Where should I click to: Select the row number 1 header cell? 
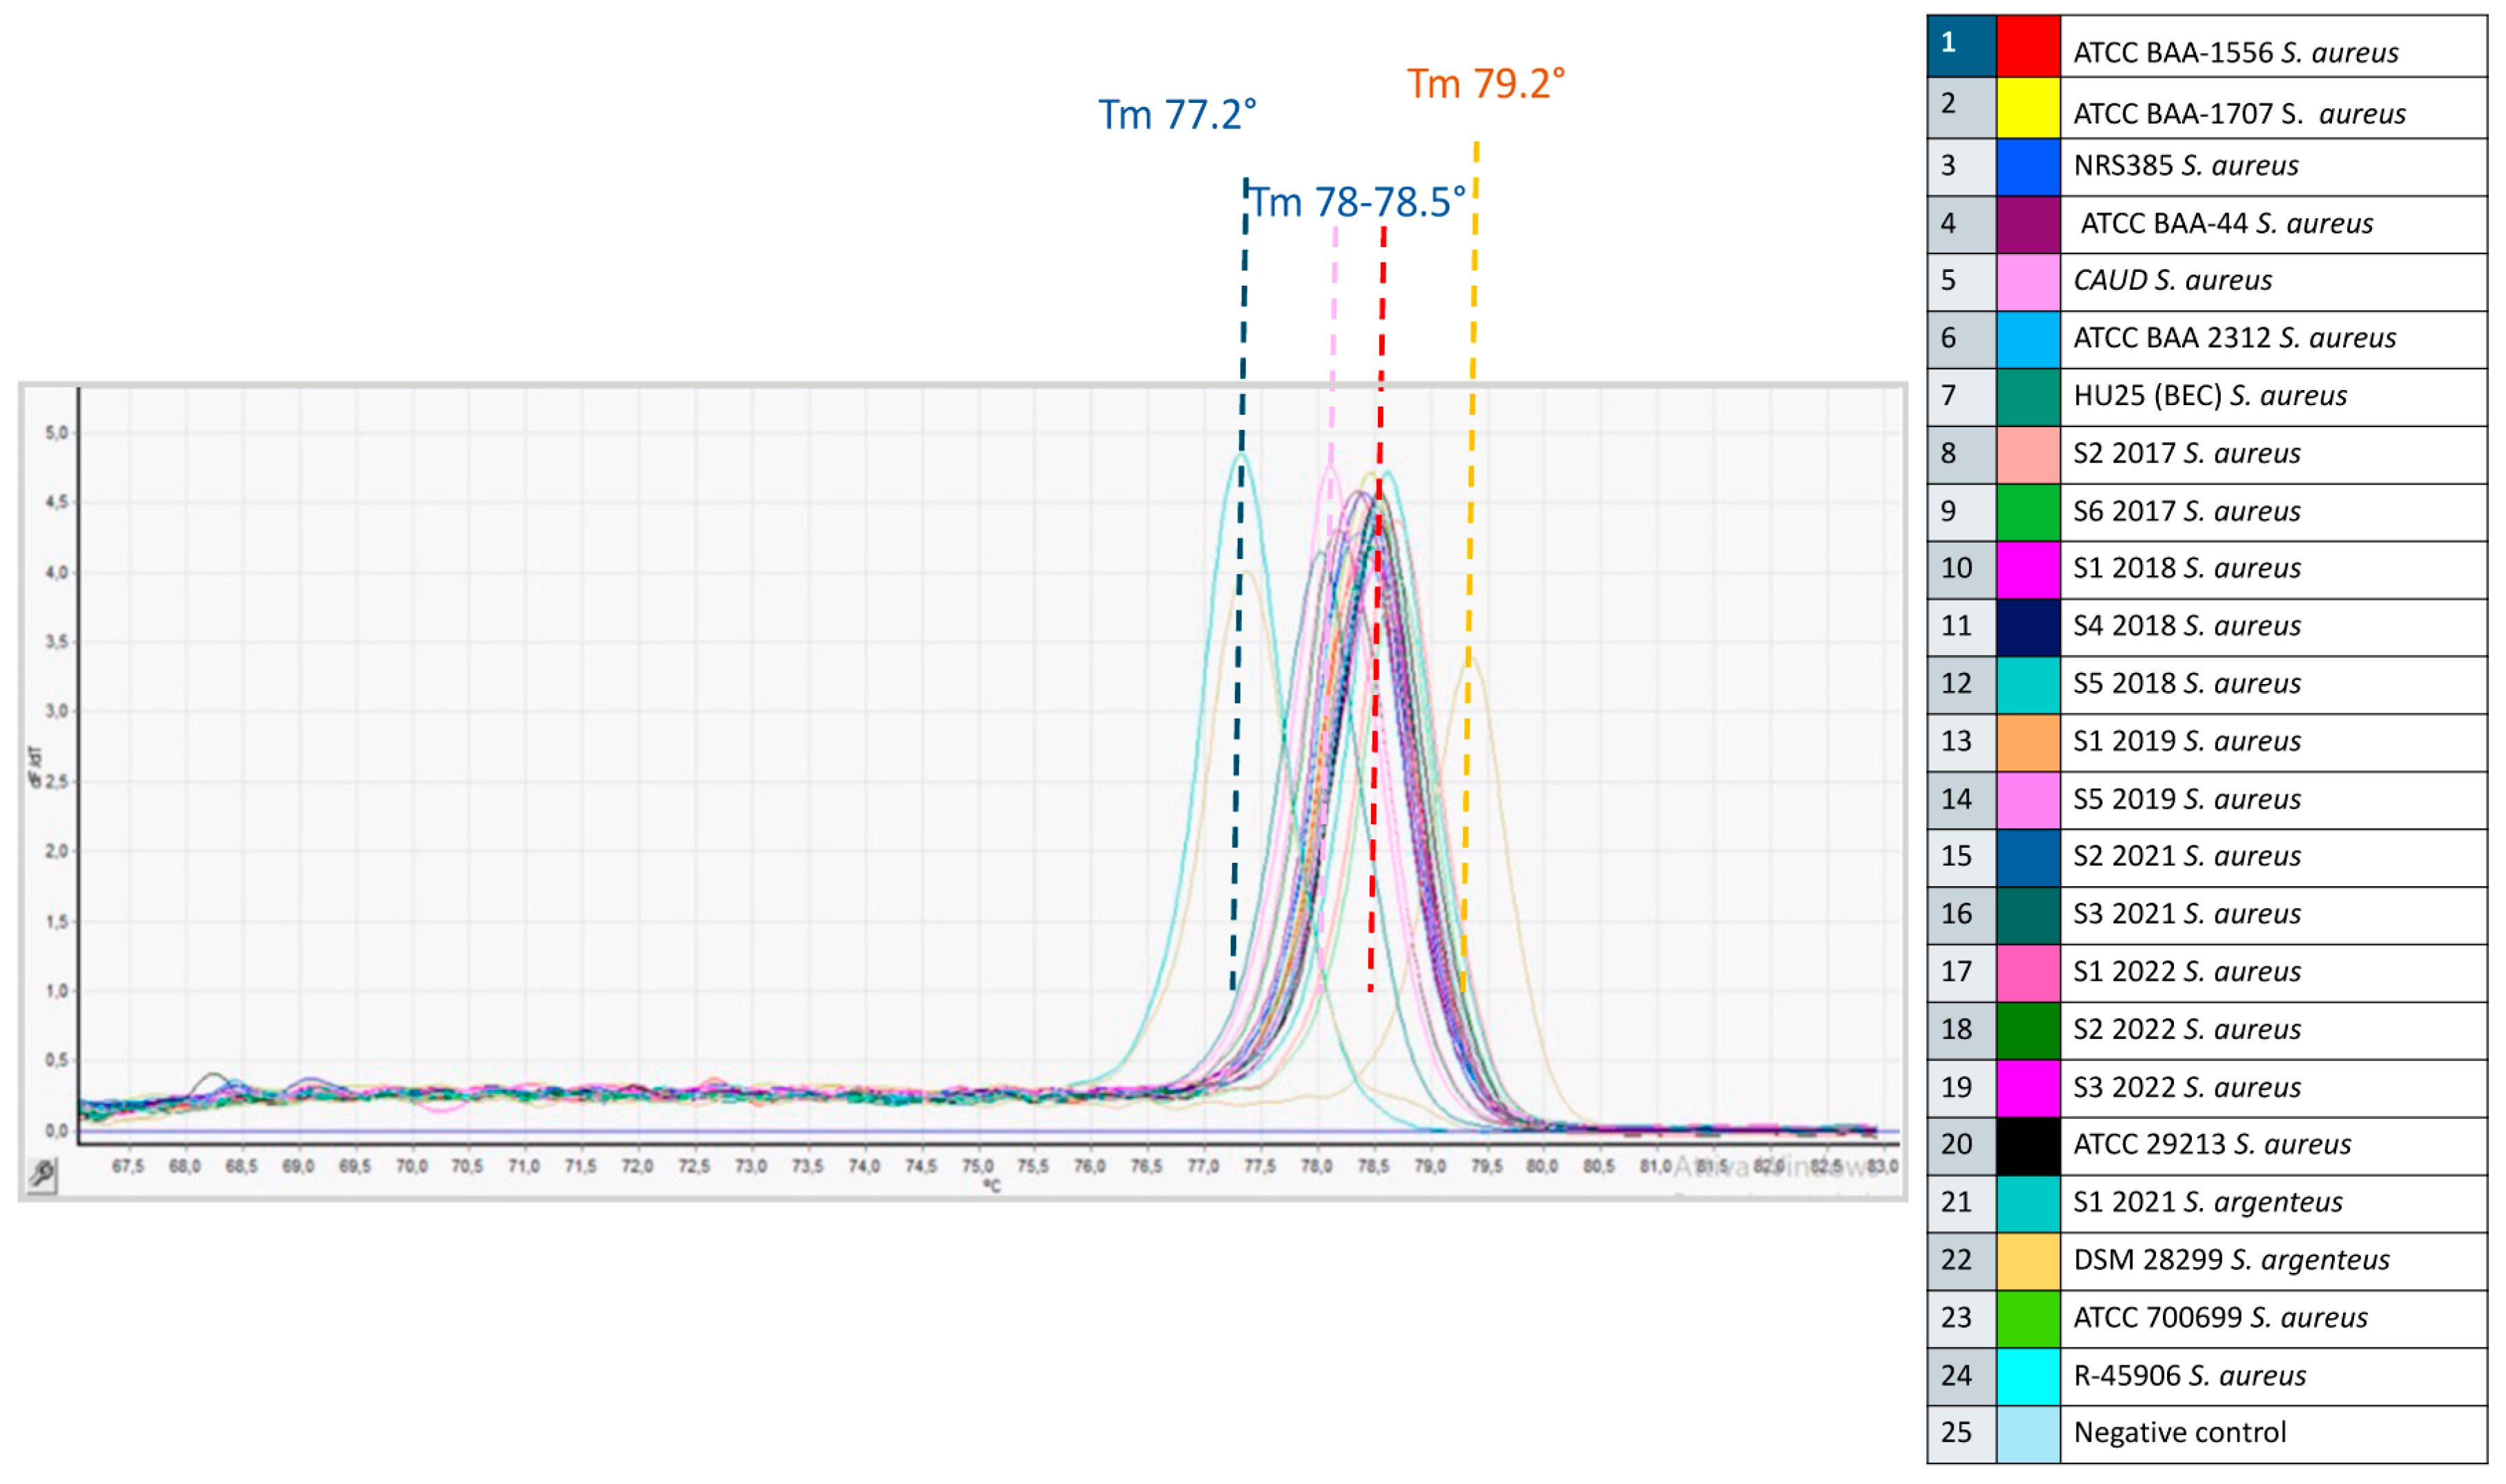coord(1961,45)
